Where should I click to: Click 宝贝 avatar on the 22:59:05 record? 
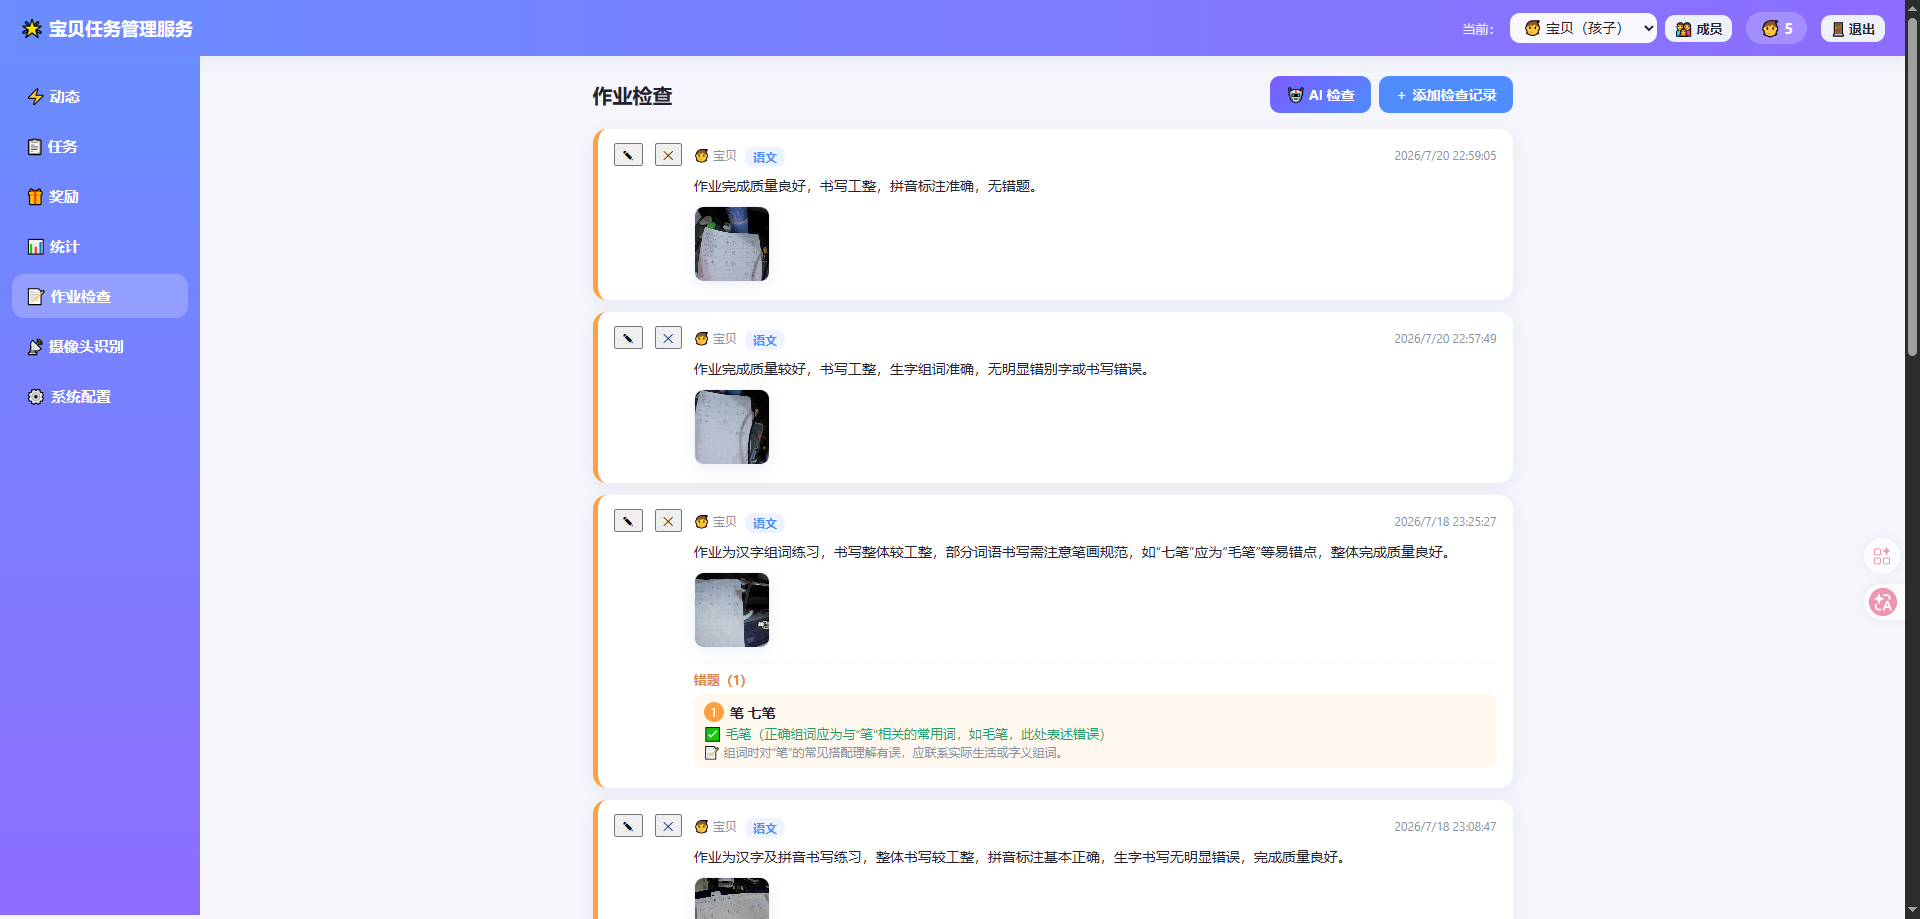pos(702,156)
